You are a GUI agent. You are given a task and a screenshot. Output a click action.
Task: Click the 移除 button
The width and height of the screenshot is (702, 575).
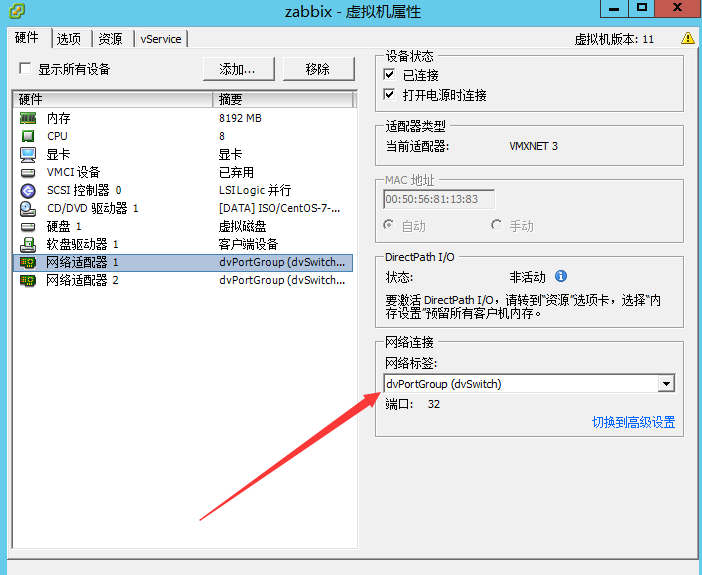(318, 69)
